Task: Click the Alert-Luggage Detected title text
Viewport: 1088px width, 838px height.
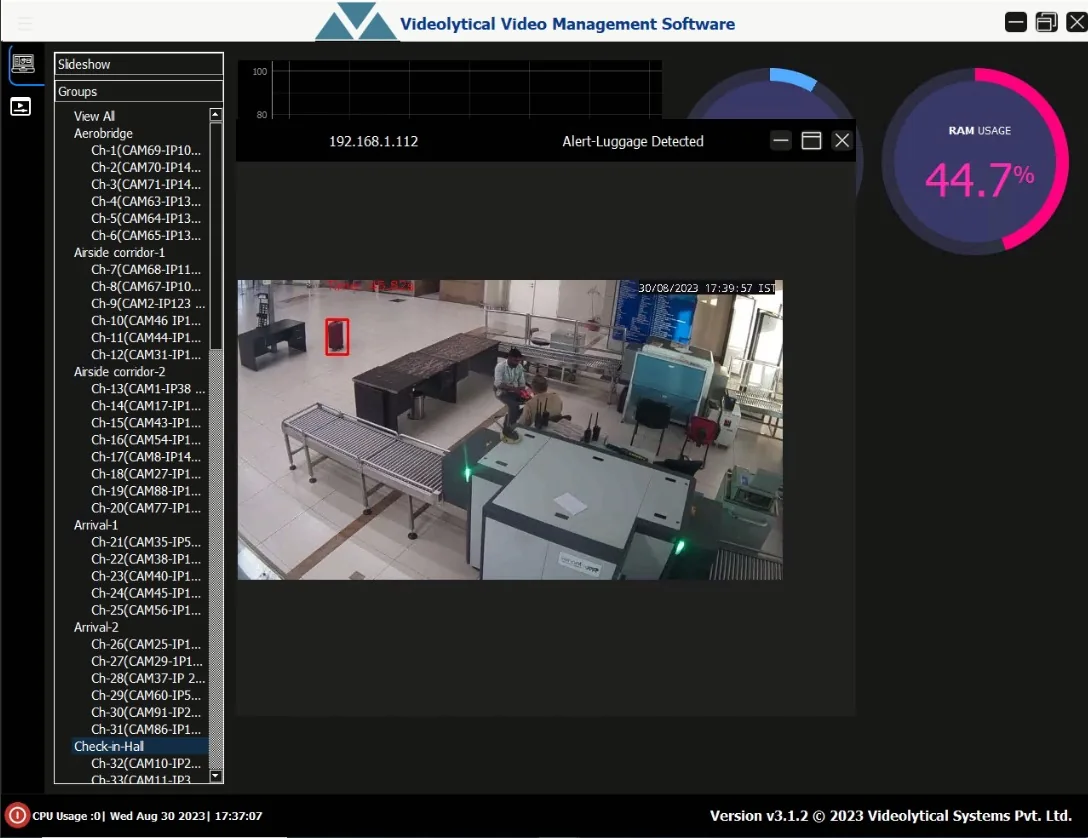Action: [x=633, y=141]
